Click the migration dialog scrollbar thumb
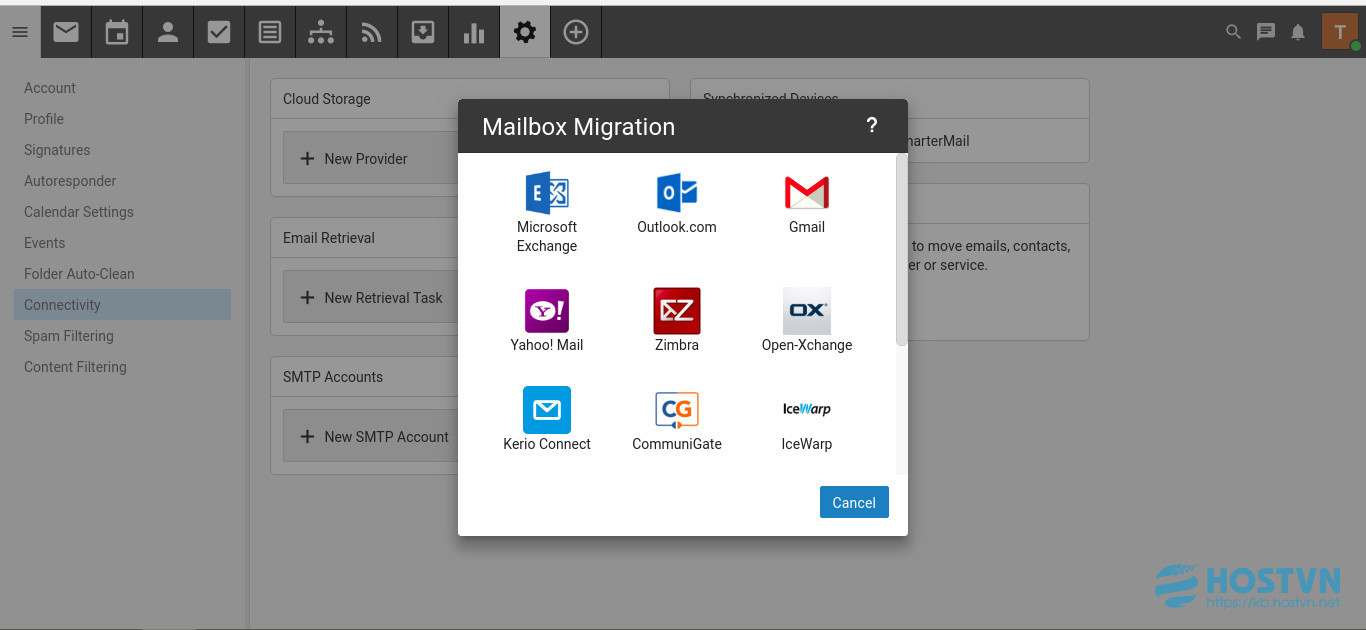This screenshot has width=1366, height=630. pos(902,250)
